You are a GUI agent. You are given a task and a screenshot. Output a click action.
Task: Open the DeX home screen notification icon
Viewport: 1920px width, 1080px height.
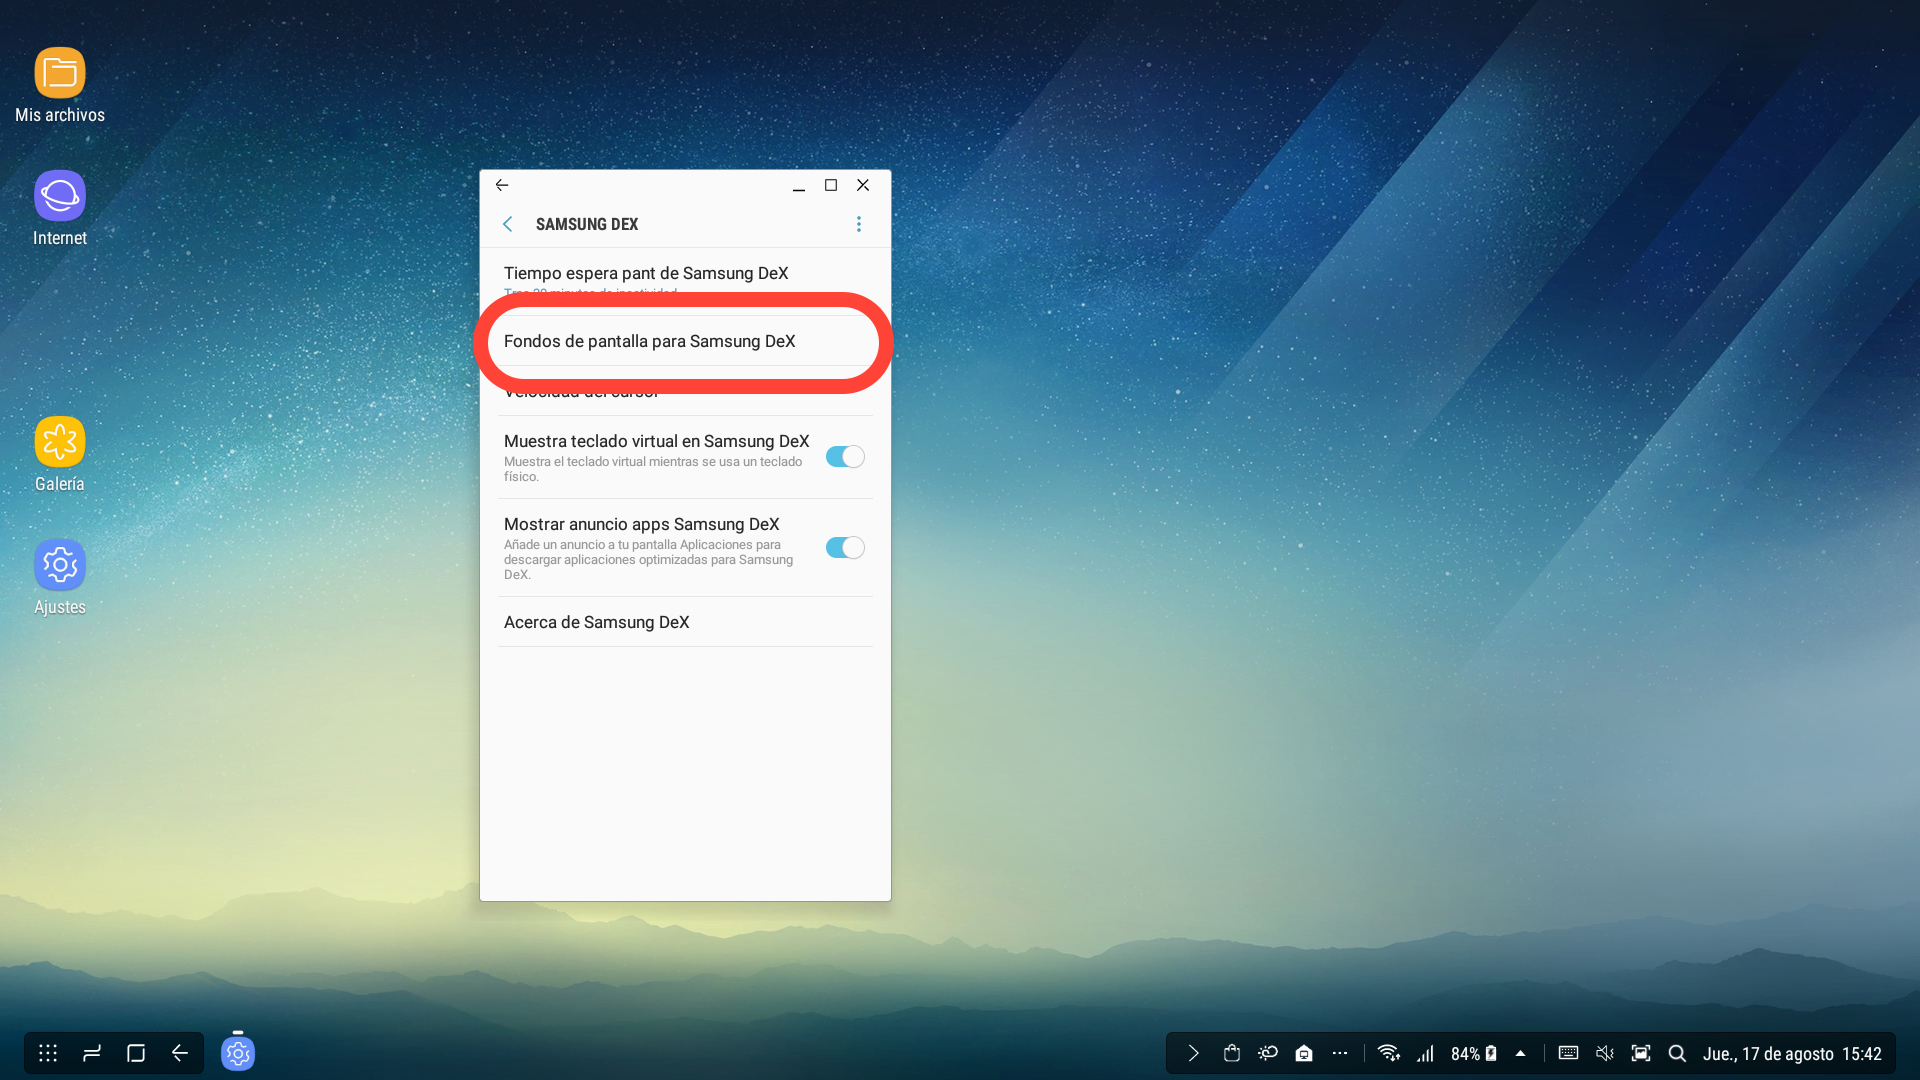[x=1304, y=1053]
